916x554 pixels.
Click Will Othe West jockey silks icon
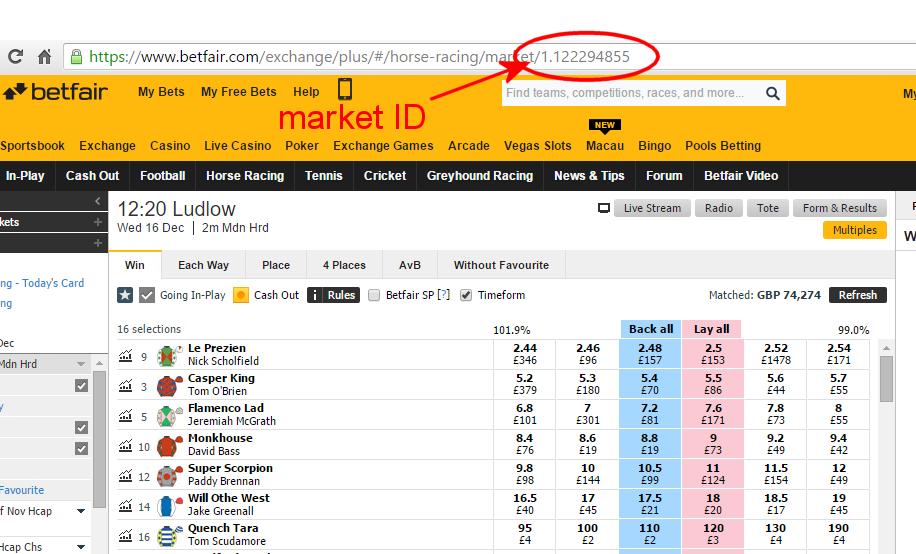[168, 506]
